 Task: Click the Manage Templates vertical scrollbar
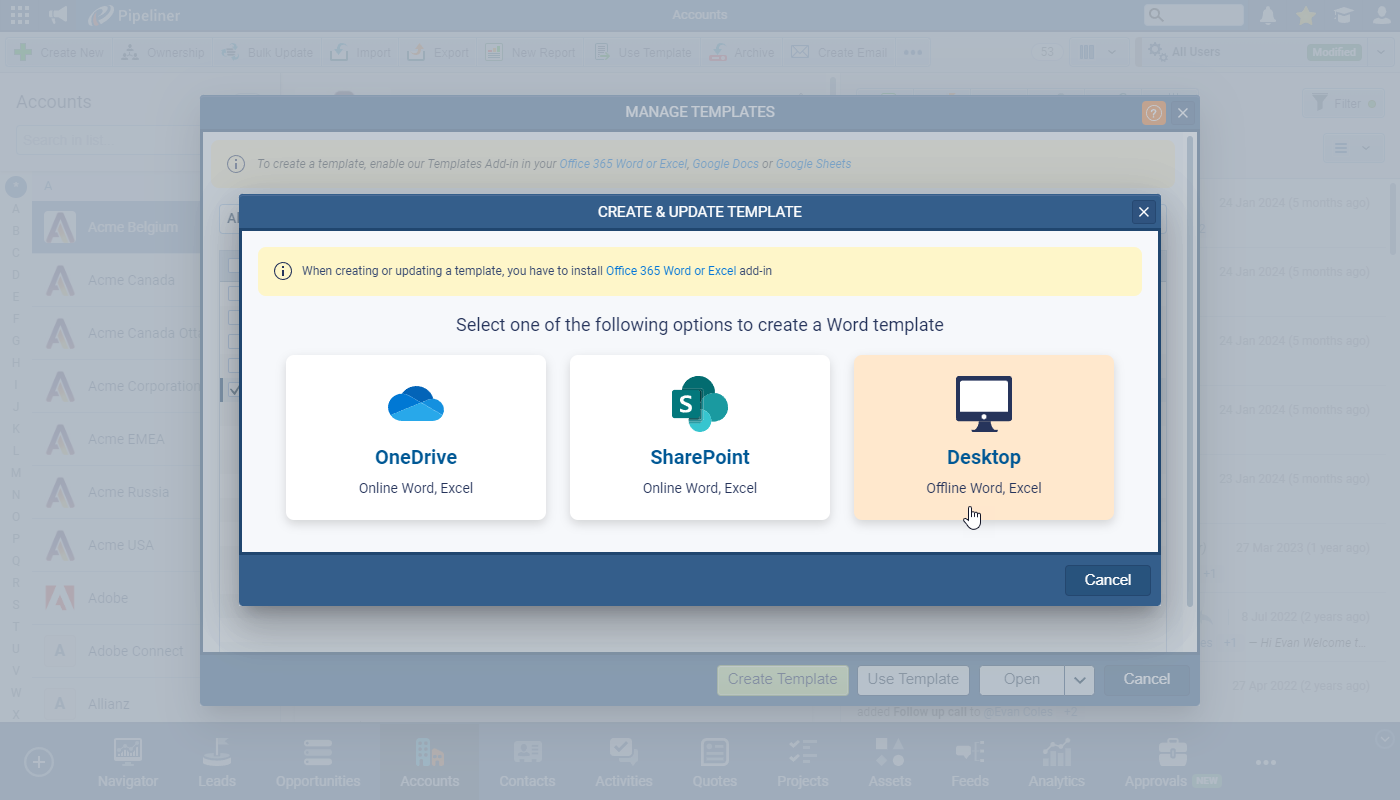[x=1189, y=370]
